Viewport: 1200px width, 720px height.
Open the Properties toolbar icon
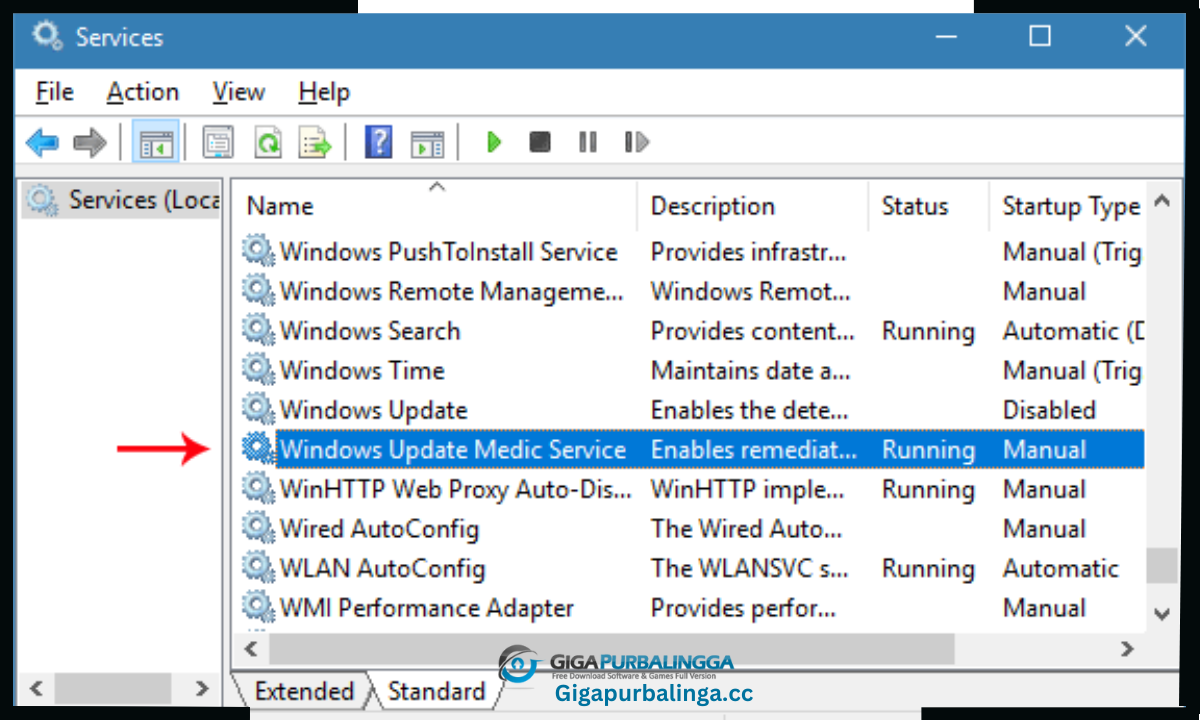click(218, 143)
